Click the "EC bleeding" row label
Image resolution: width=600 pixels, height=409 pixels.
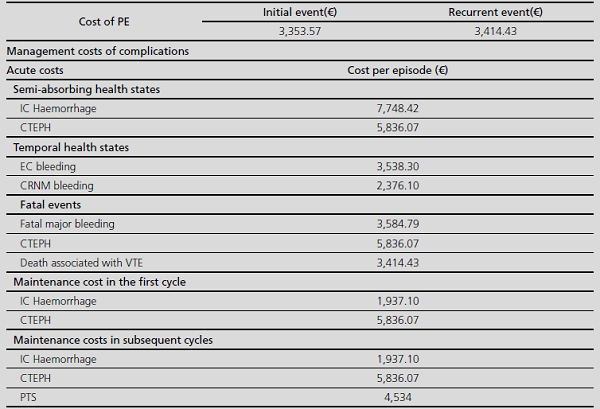[48, 166]
